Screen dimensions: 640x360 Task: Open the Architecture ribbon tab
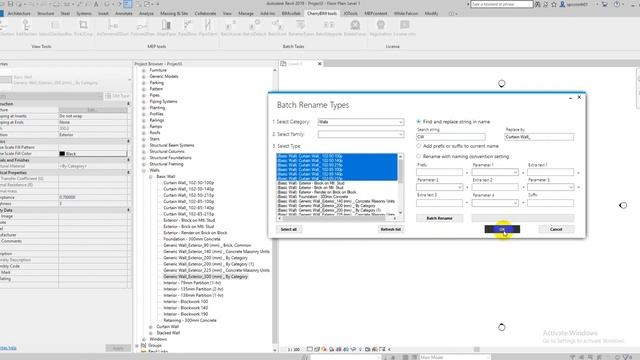coord(19,13)
